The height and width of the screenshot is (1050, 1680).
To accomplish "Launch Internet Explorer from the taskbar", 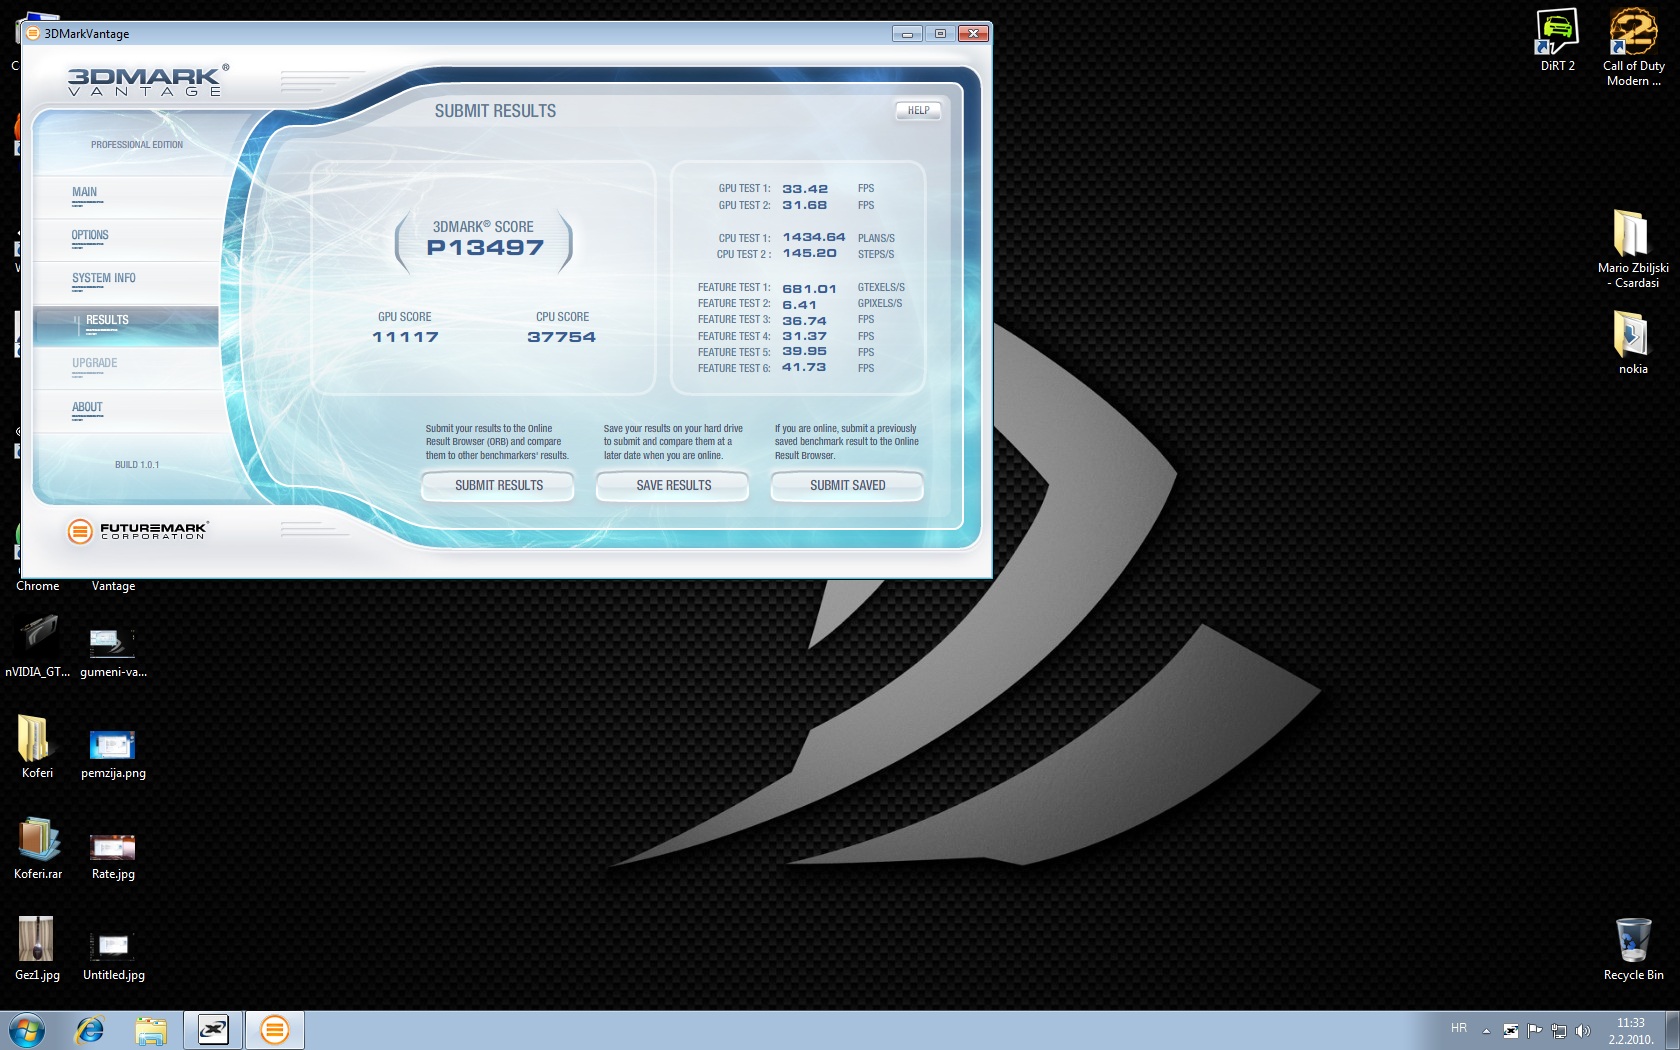I will 90,1030.
